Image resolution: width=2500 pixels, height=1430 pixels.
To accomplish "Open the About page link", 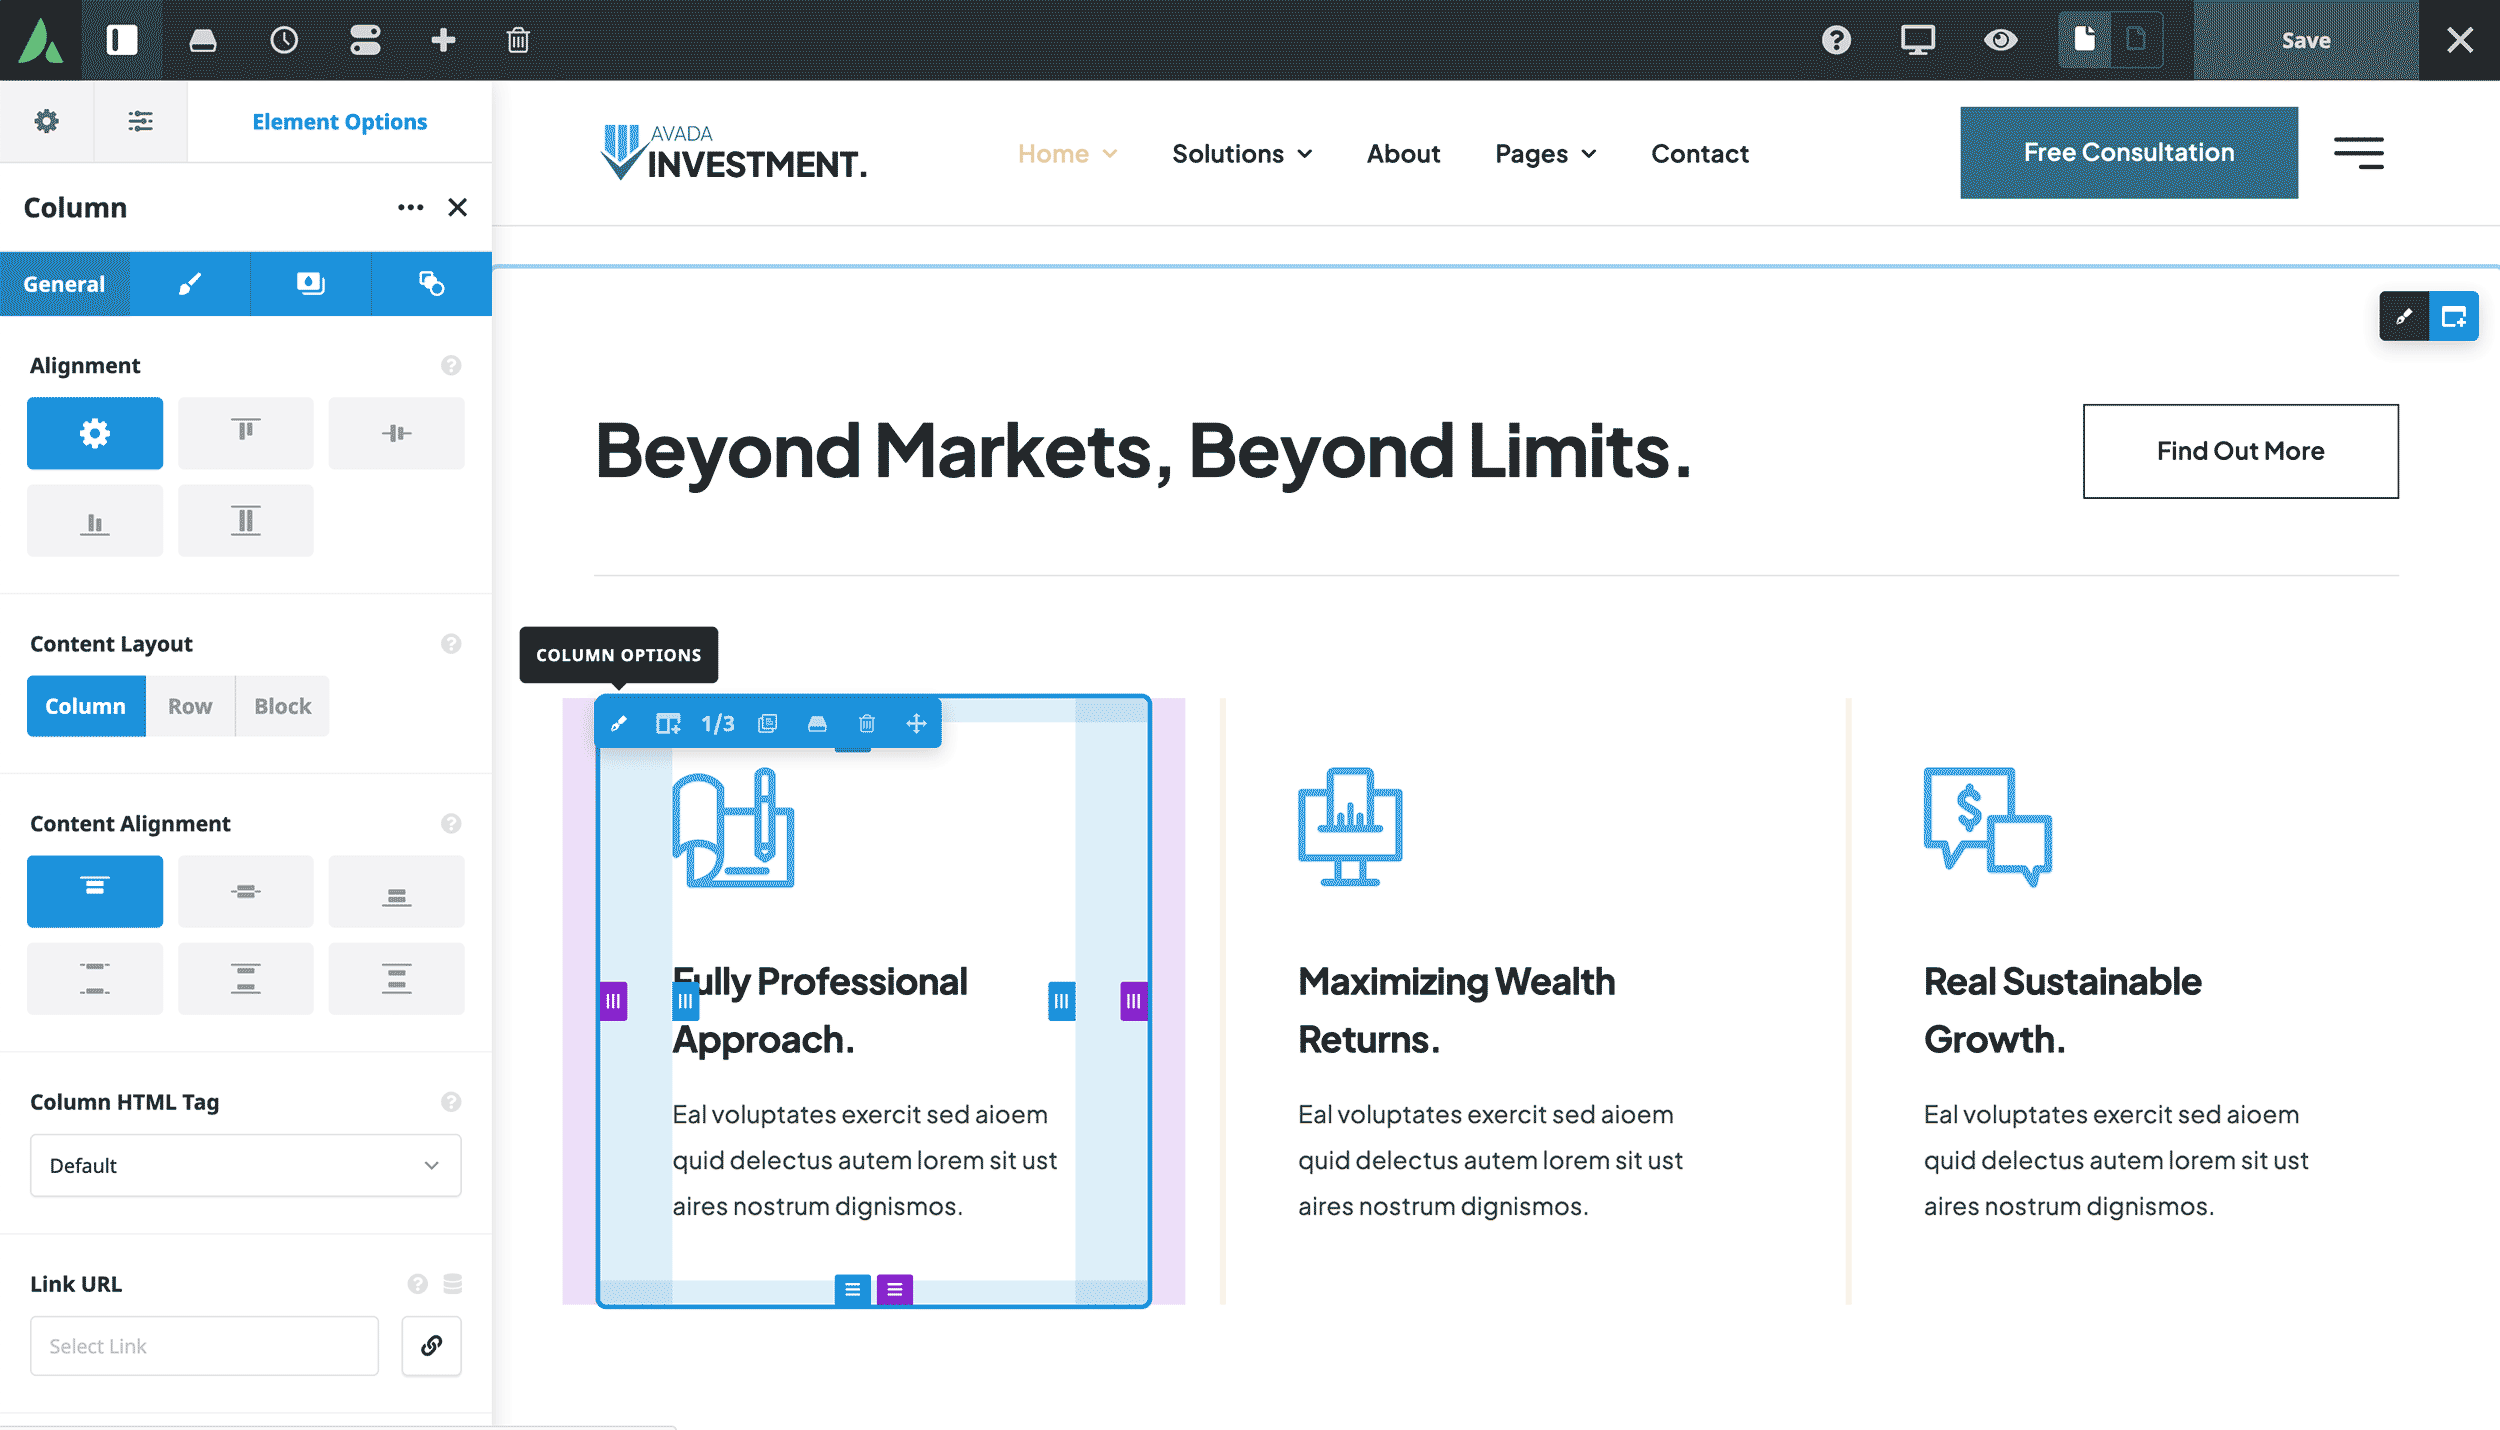I will (x=1403, y=154).
